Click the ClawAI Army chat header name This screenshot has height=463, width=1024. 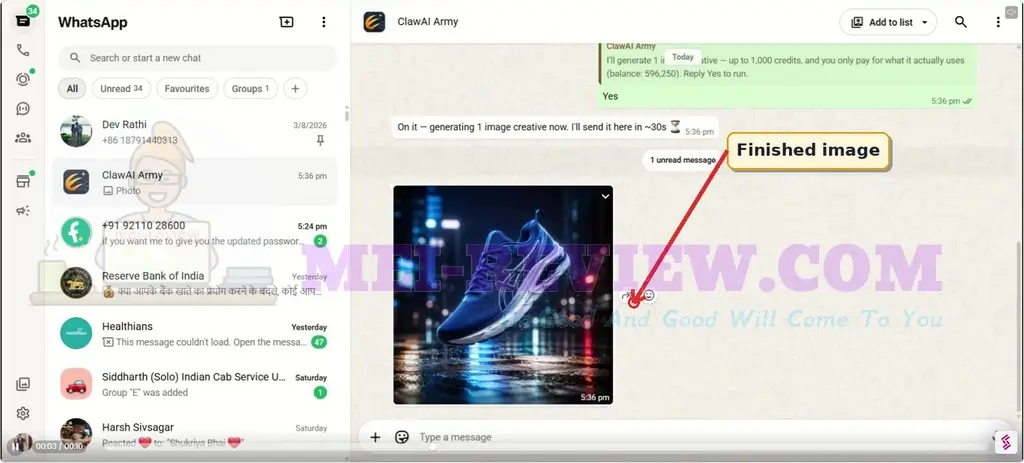[x=428, y=22]
